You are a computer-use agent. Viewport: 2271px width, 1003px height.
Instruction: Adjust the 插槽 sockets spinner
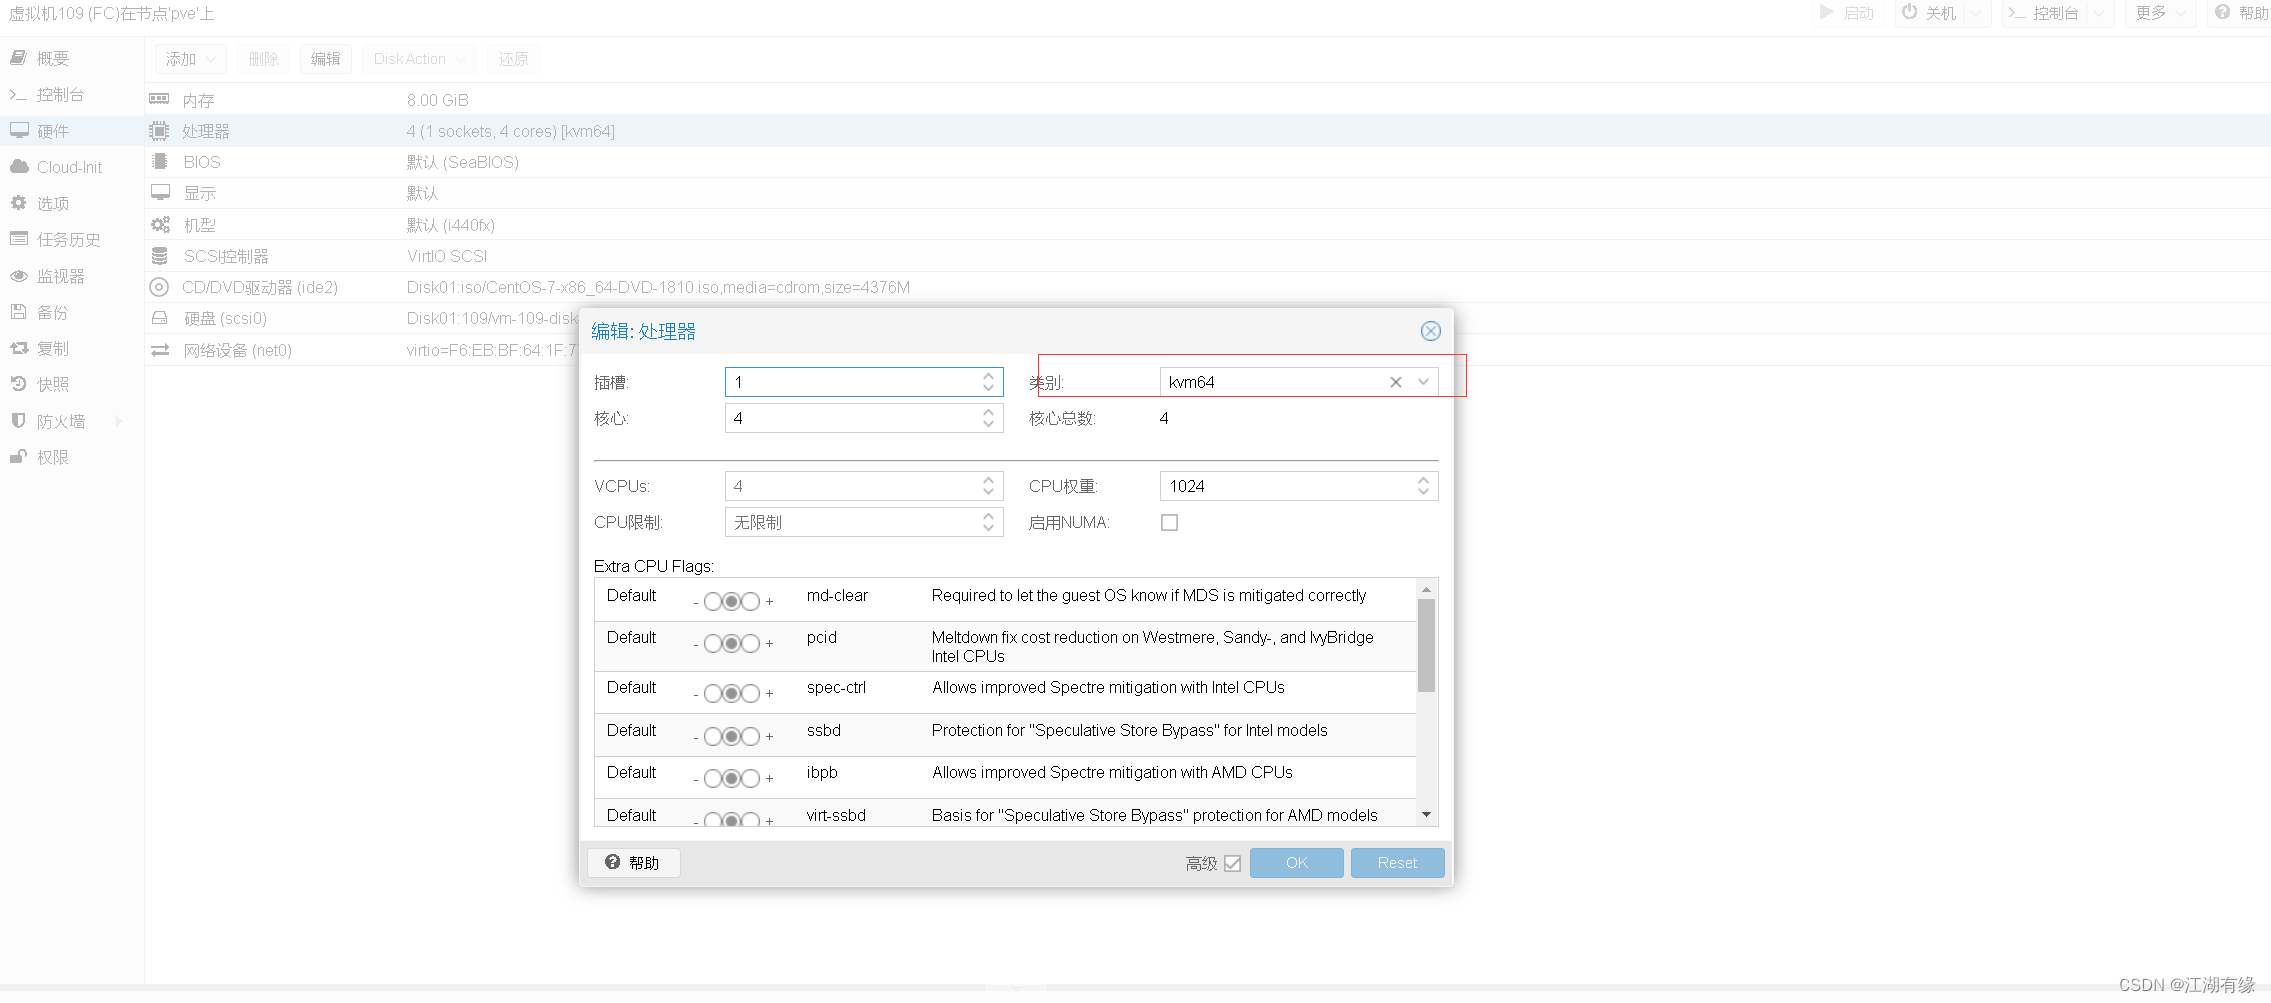[x=988, y=382]
